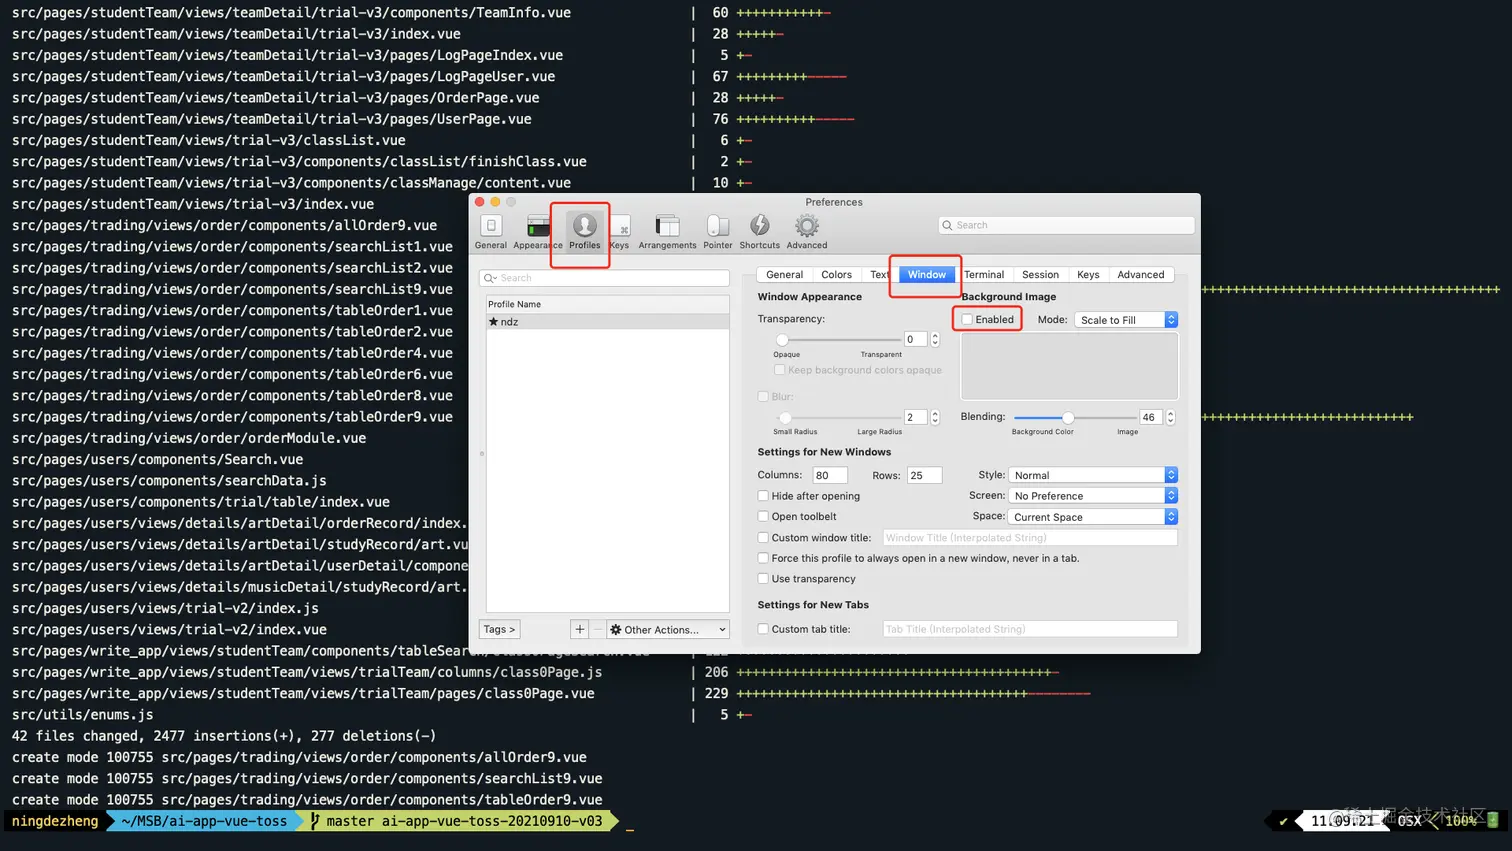Toggle the Use transparency checkbox
Viewport: 1512px width, 851px height.
[764, 579]
